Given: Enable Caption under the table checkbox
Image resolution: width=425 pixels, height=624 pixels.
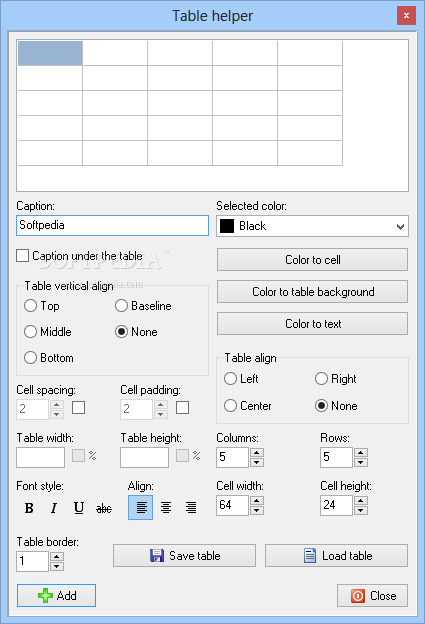Looking at the screenshot, I should 23,255.
